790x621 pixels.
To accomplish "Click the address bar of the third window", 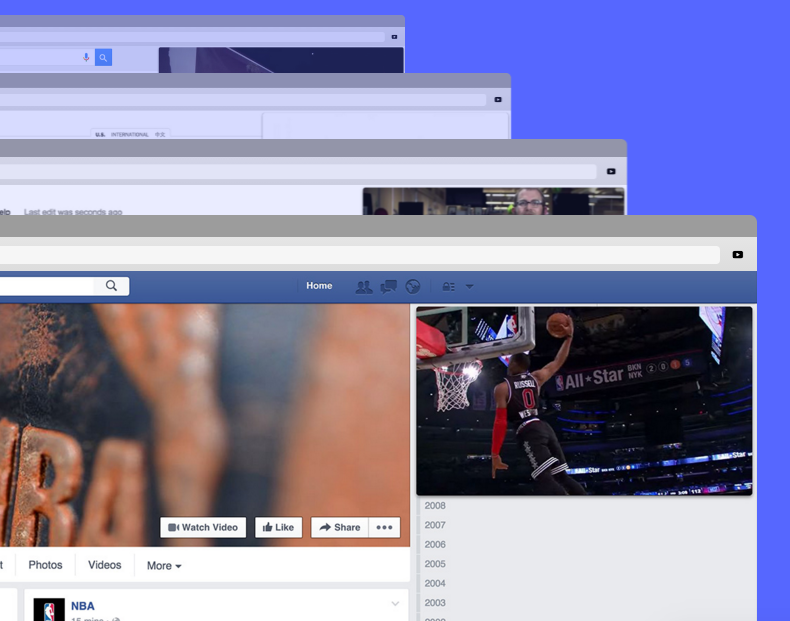I will [298, 172].
